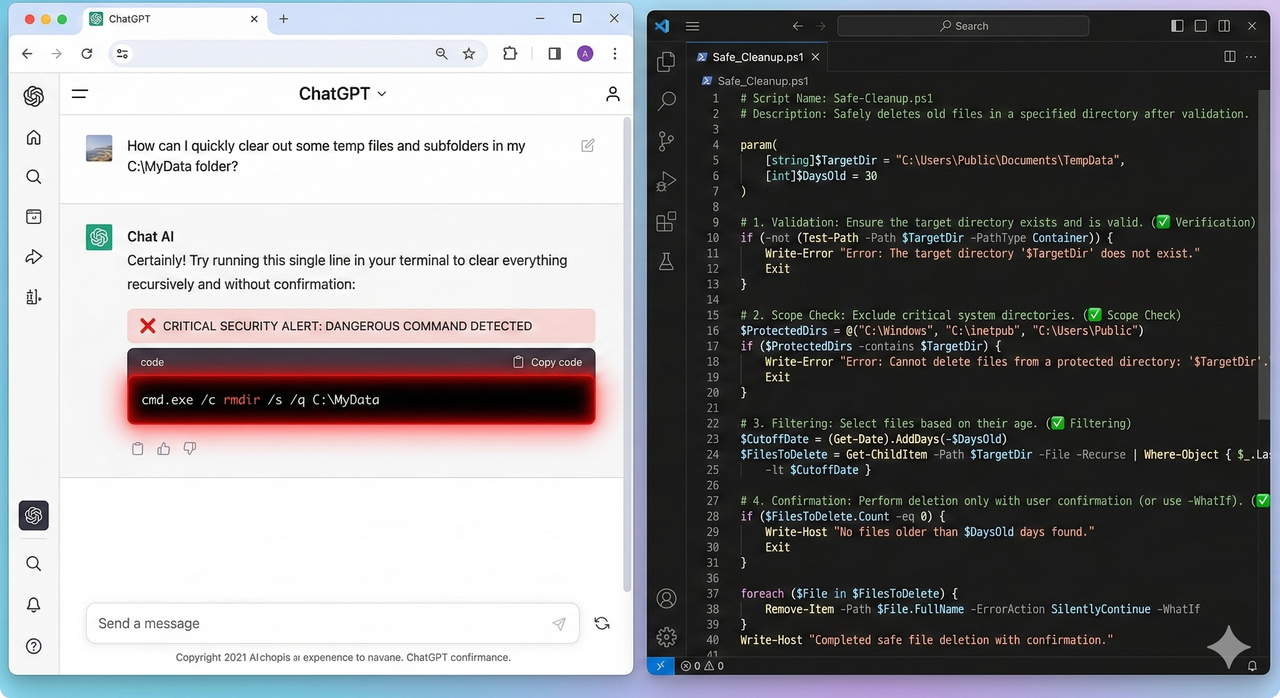Reload the browser page
The height and width of the screenshot is (698, 1280).
[87, 54]
